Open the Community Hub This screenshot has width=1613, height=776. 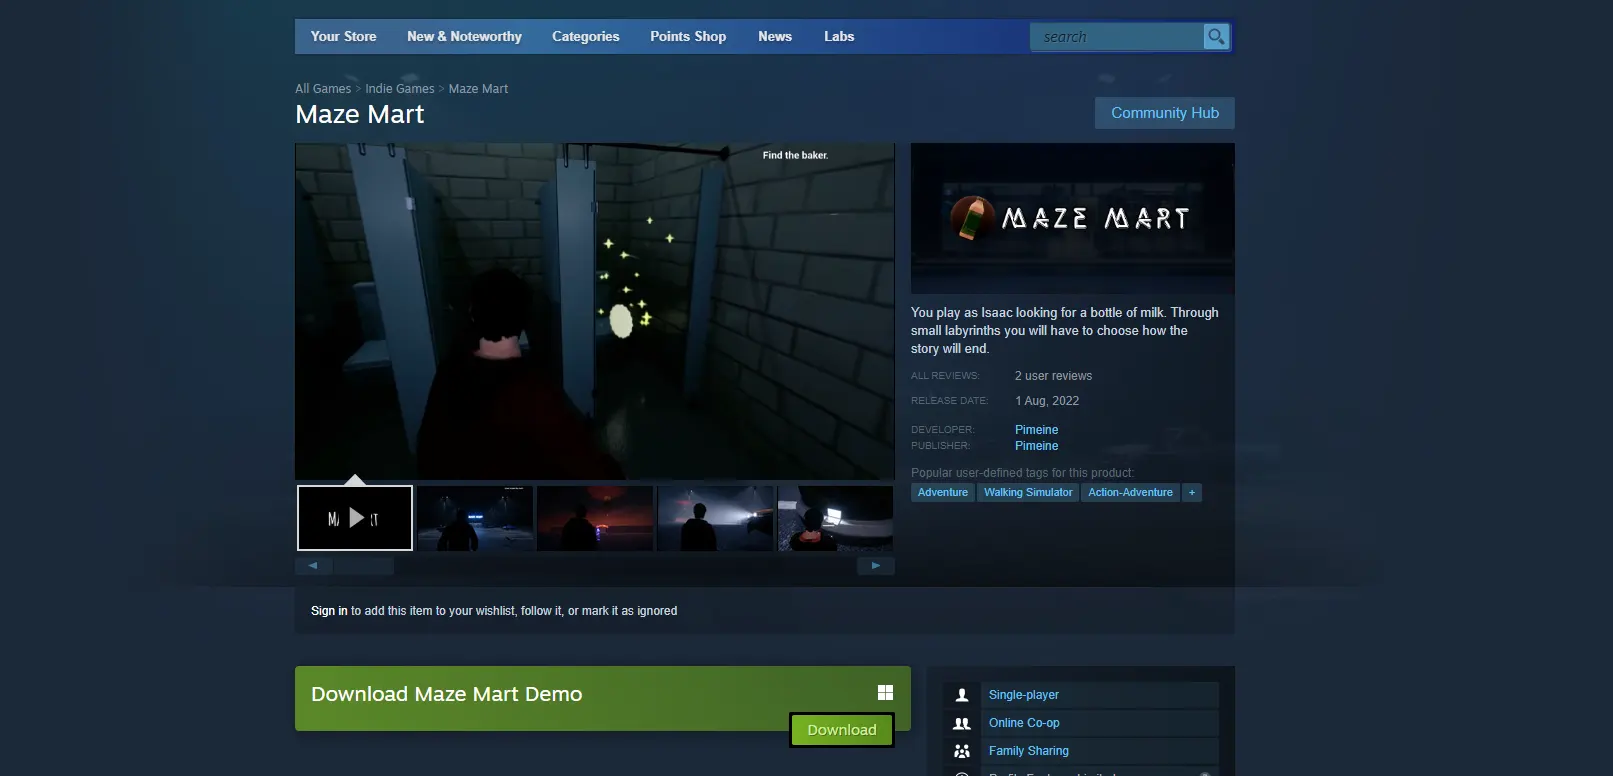pos(1165,113)
